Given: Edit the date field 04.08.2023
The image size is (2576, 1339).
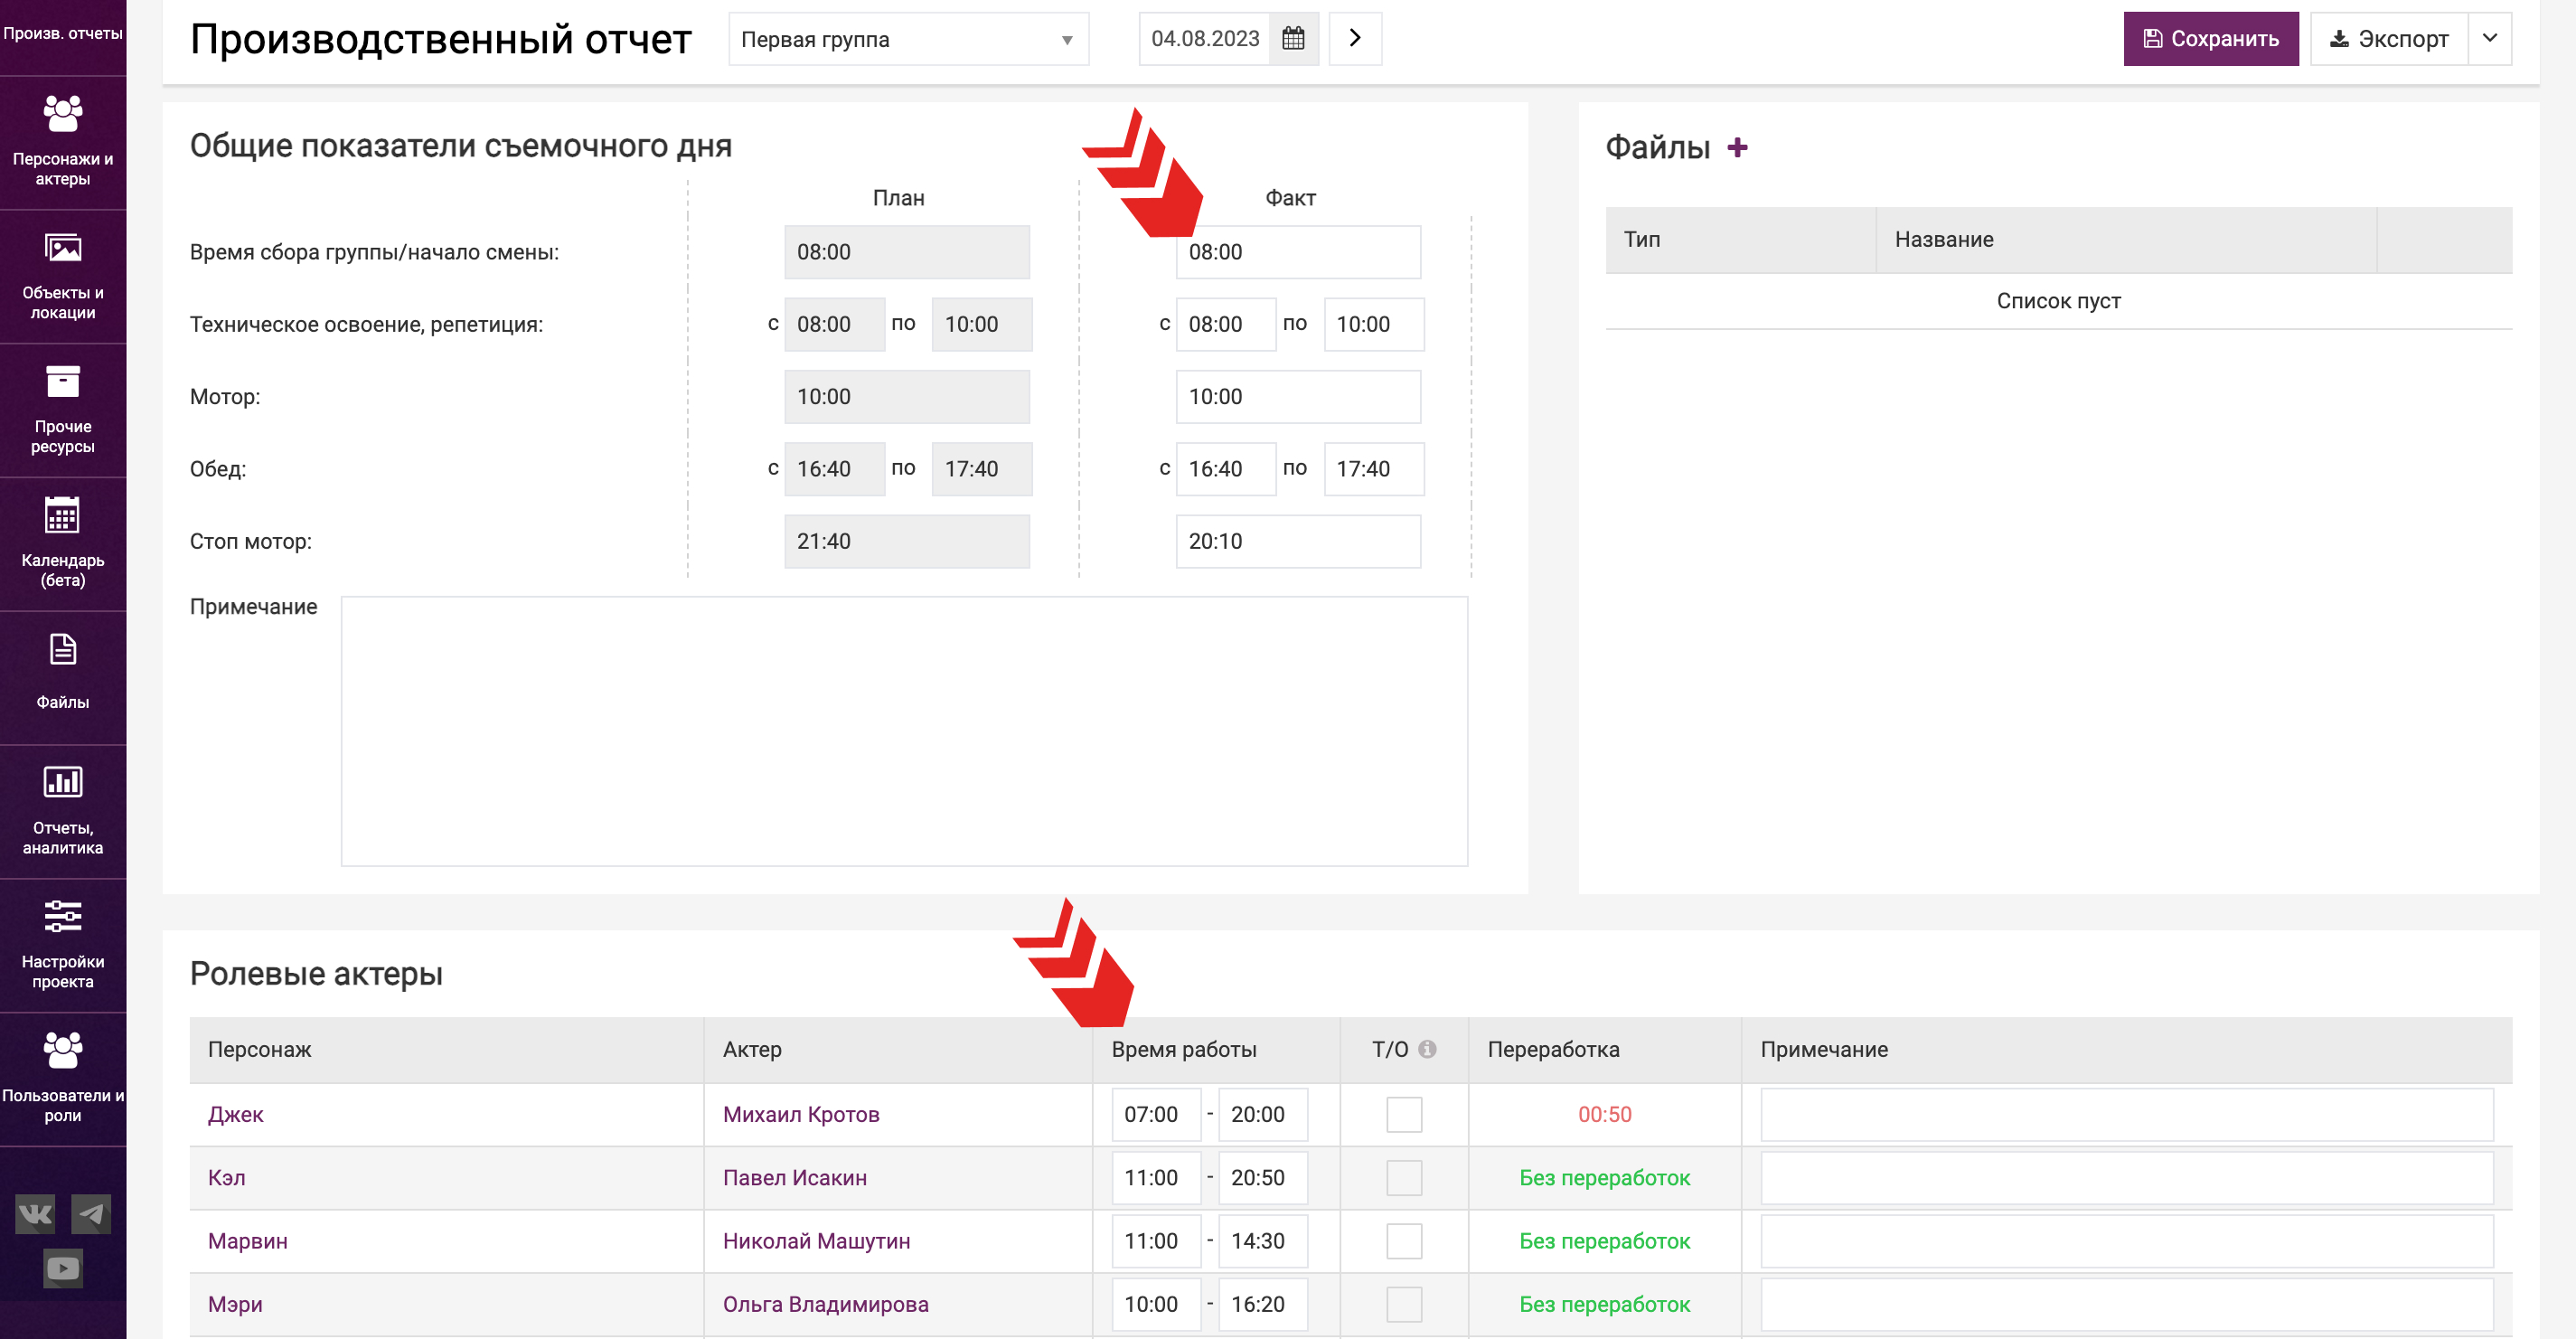Looking at the screenshot, I should pos(1205,39).
